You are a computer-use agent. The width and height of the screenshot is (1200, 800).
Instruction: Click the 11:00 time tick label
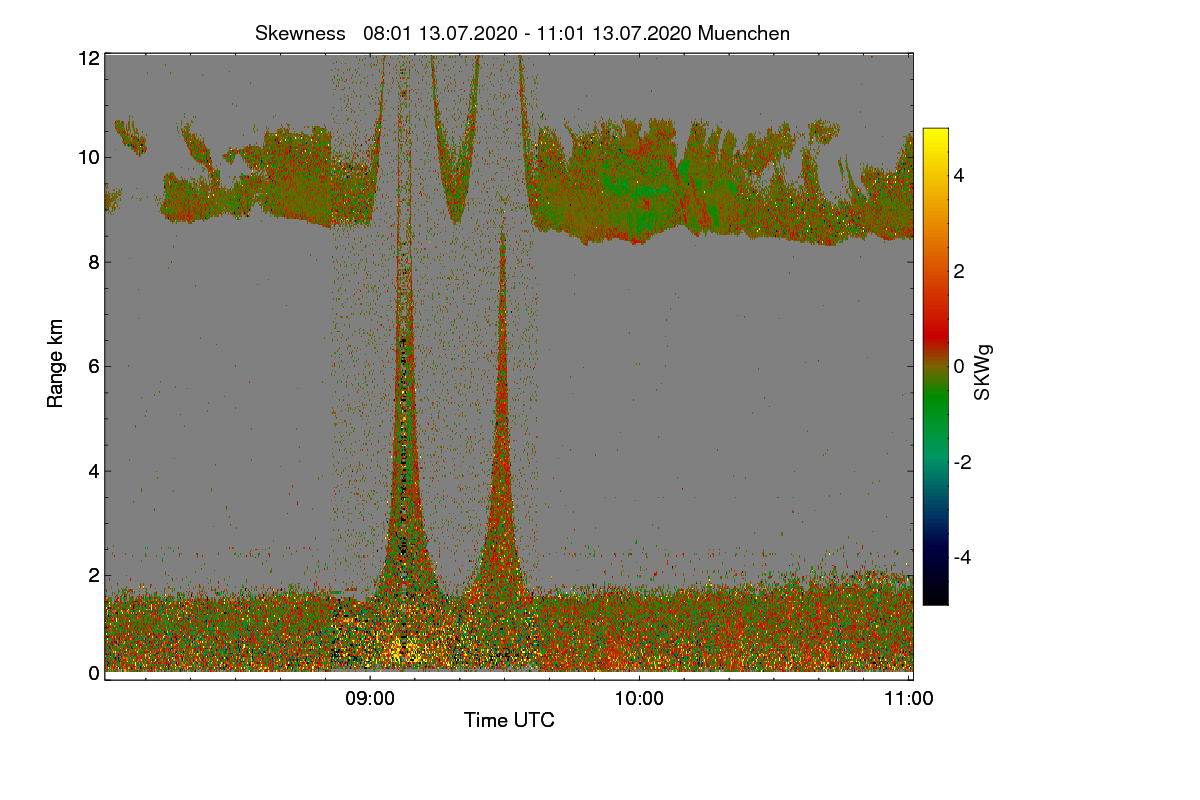pos(909,699)
